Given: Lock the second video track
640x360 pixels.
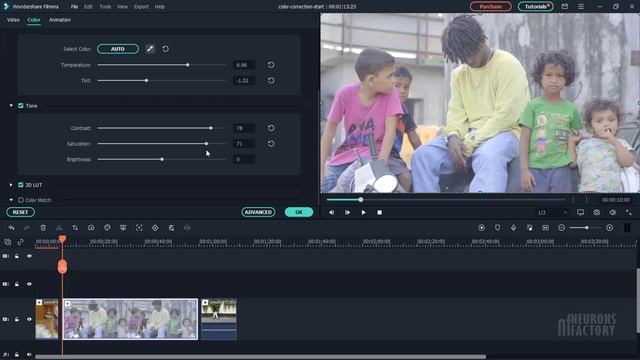Looking at the screenshot, I should coord(17,284).
